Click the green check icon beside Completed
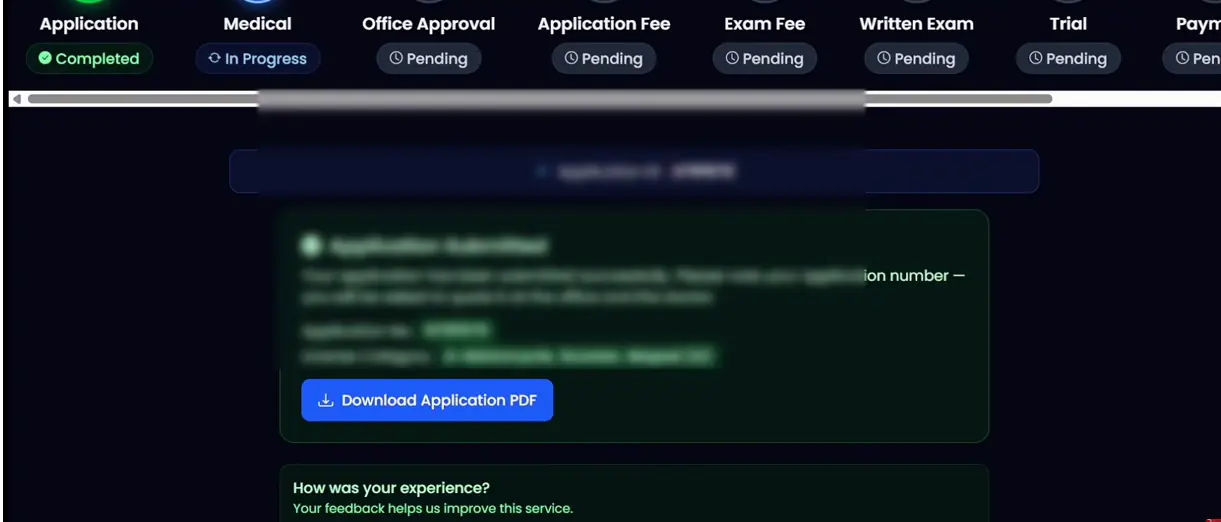The width and height of the screenshot is (1221, 522). coord(45,59)
